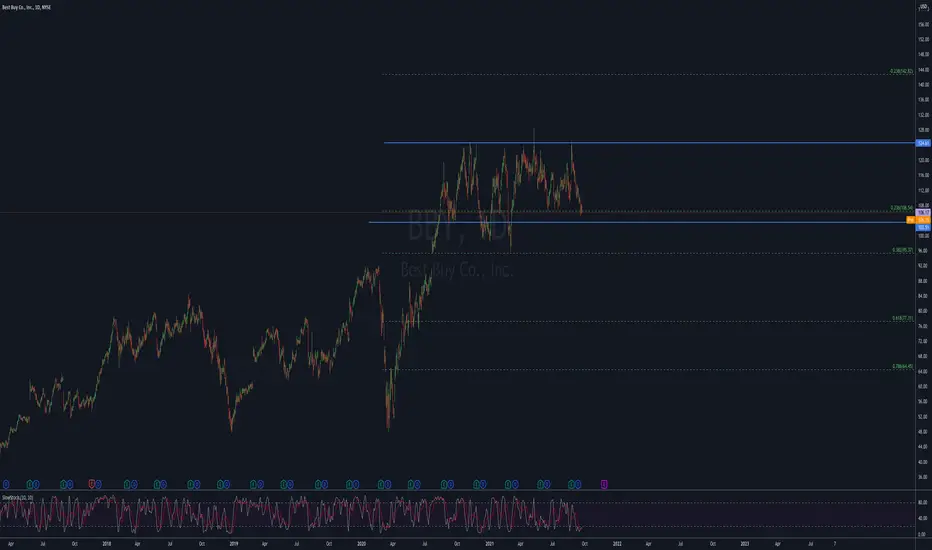Click the 80.00 level on stochastic axis

coord(922,502)
